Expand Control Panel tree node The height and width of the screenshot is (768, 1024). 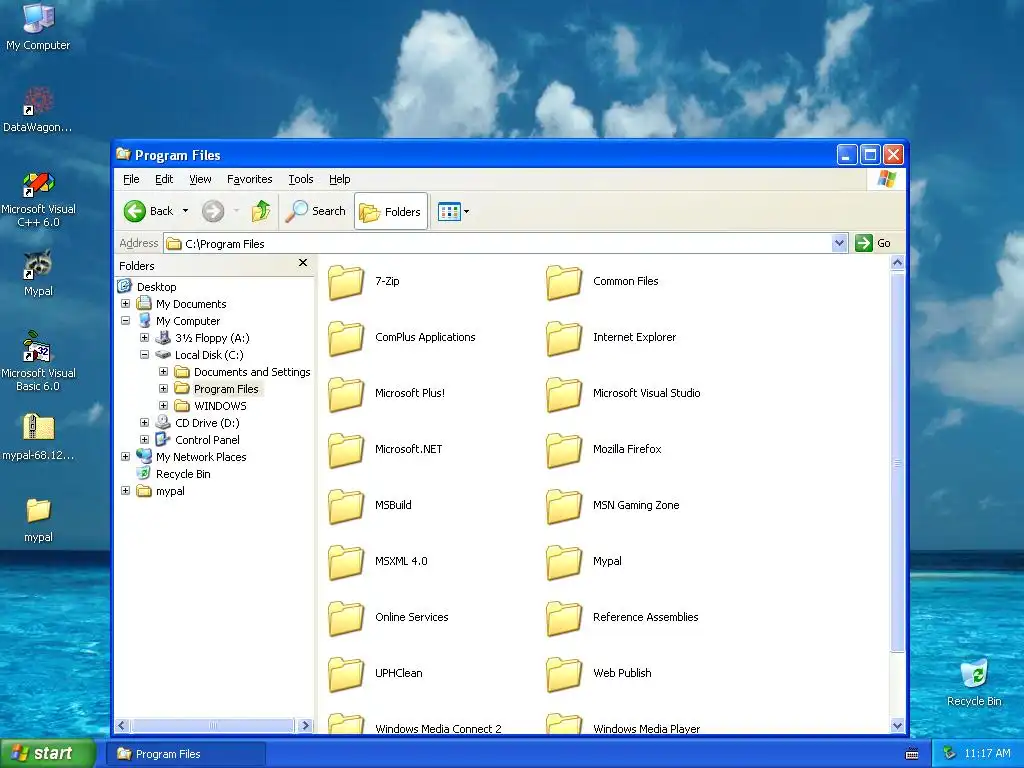144,440
